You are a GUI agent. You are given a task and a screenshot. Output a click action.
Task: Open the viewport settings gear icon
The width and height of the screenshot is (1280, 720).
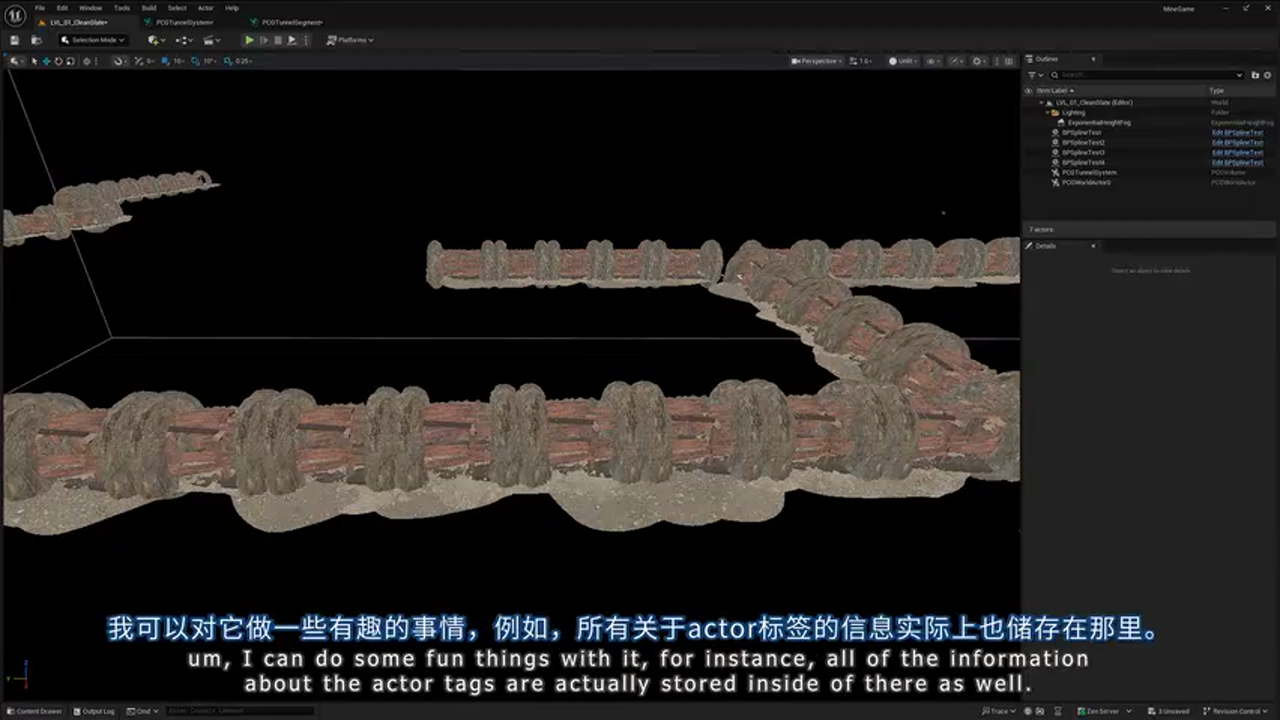click(x=977, y=61)
